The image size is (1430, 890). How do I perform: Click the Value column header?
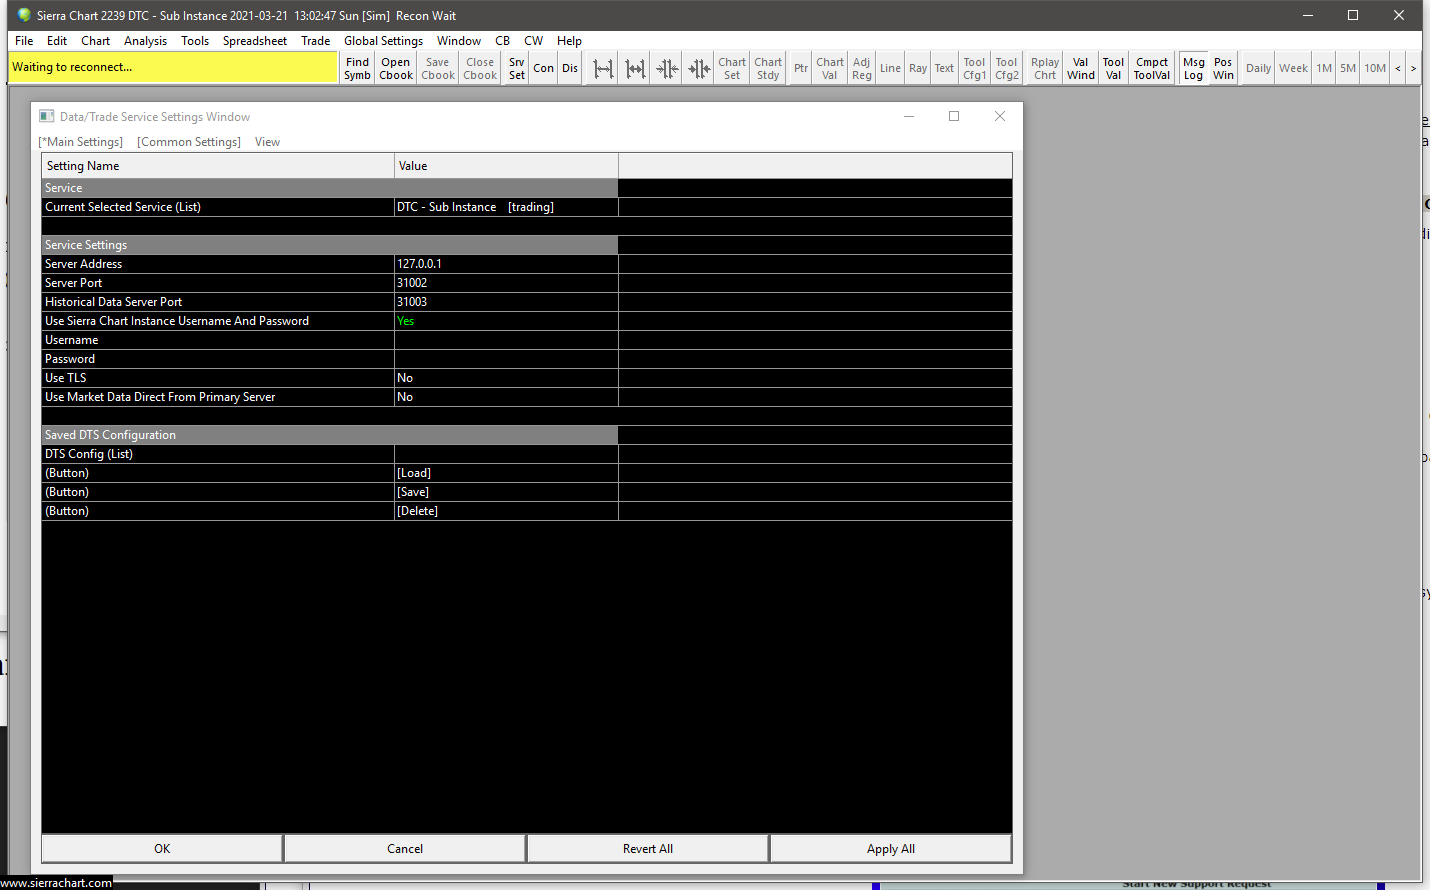click(x=506, y=166)
